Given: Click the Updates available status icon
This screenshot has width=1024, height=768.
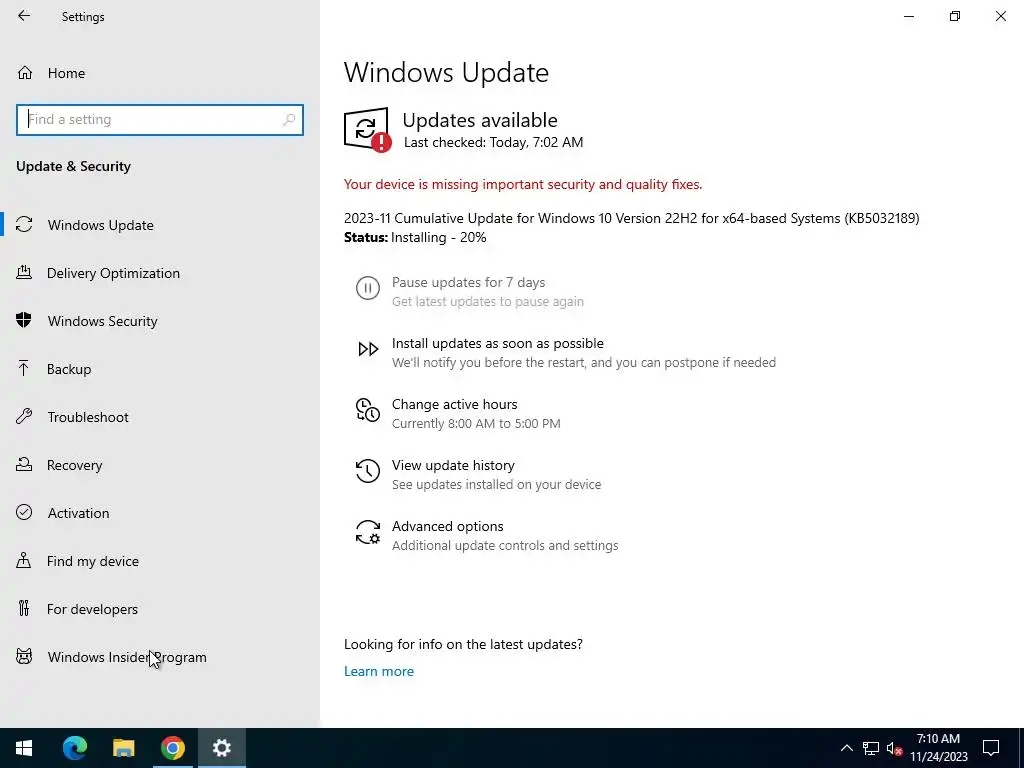Looking at the screenshot, I should tap(367, 129).
